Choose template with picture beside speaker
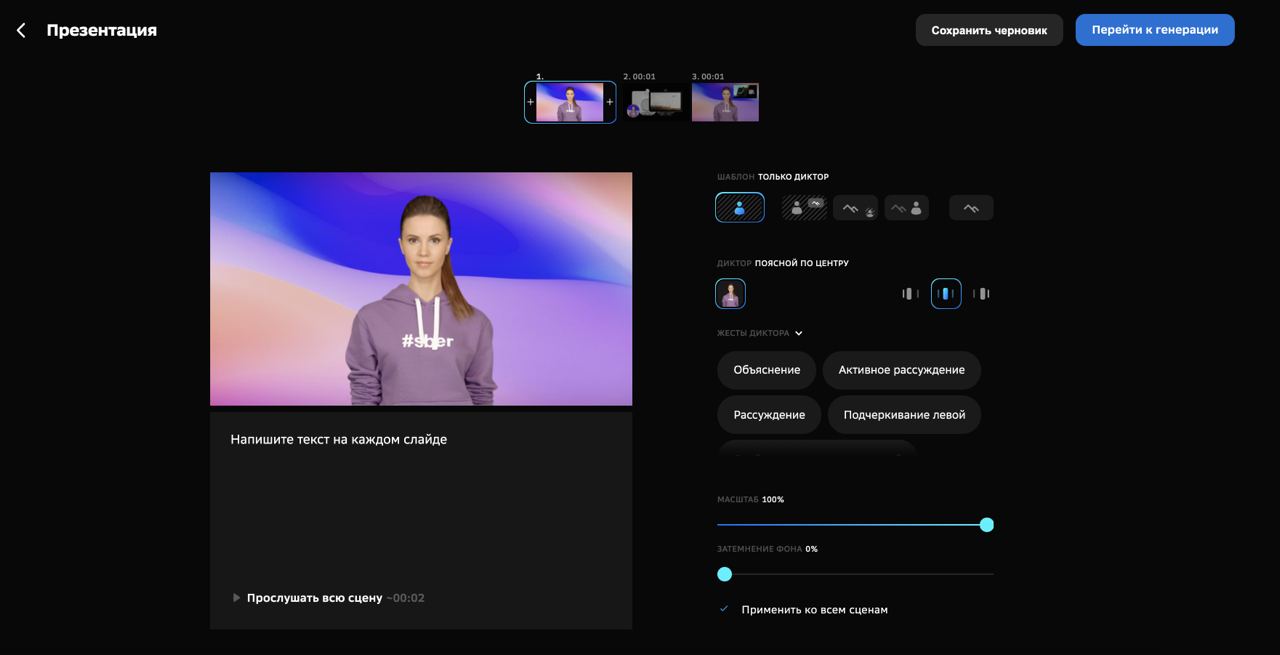 tap(906, 207)
